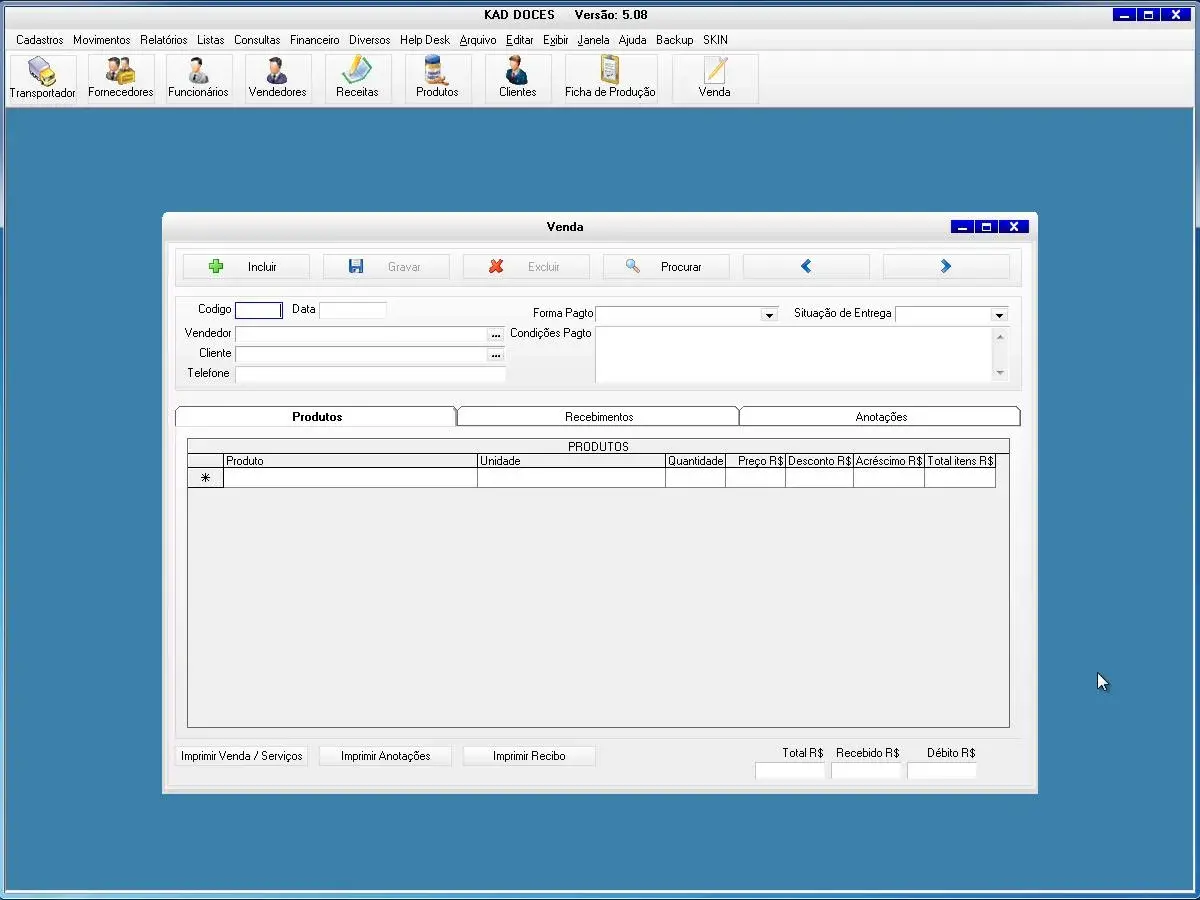This screenshot has width=1200, height=900.
Task: Click the Preço R$ column header
Action: [755, 461]
